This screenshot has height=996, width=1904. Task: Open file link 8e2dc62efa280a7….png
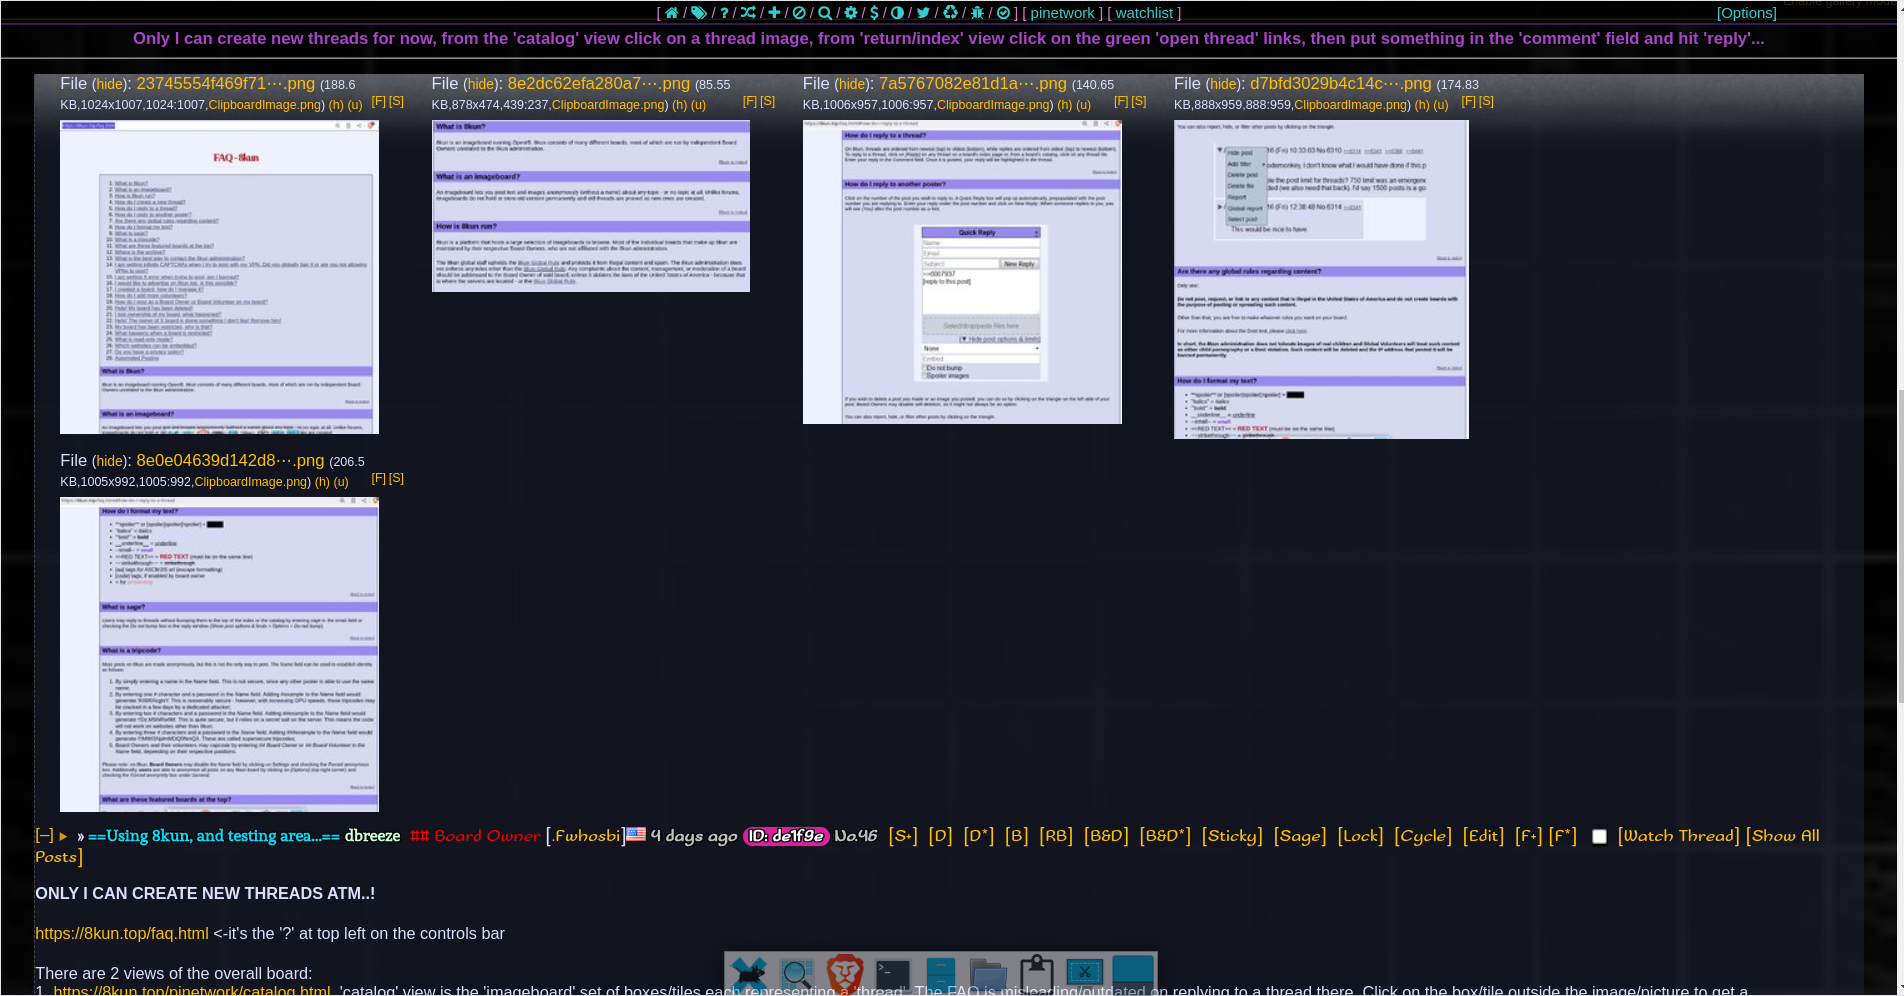[599, 84]
